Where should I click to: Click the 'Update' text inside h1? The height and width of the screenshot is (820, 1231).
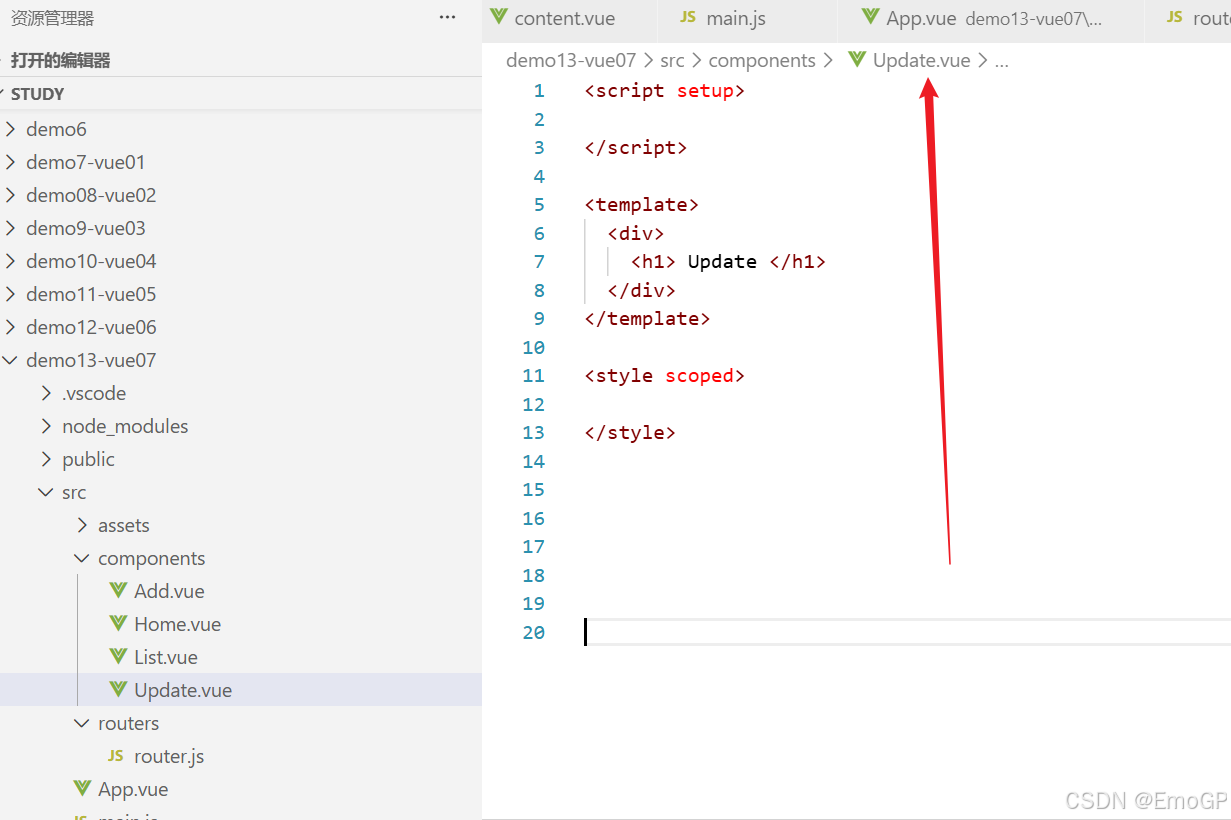point(722,262)
